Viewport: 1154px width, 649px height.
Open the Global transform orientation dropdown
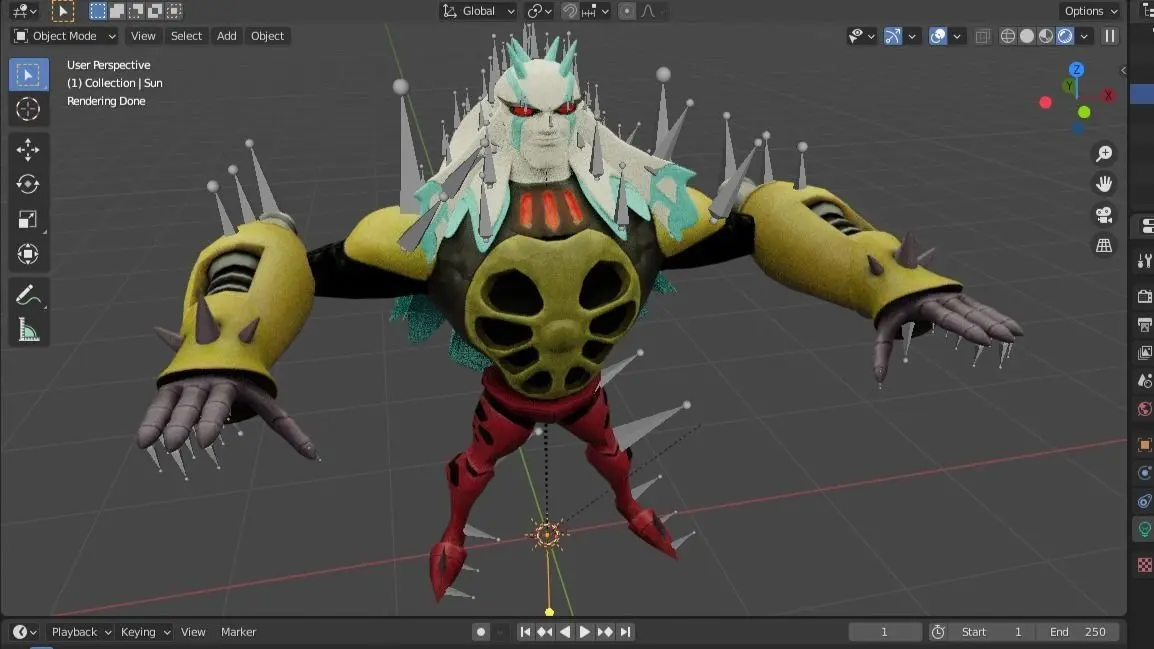click(478, 11)
